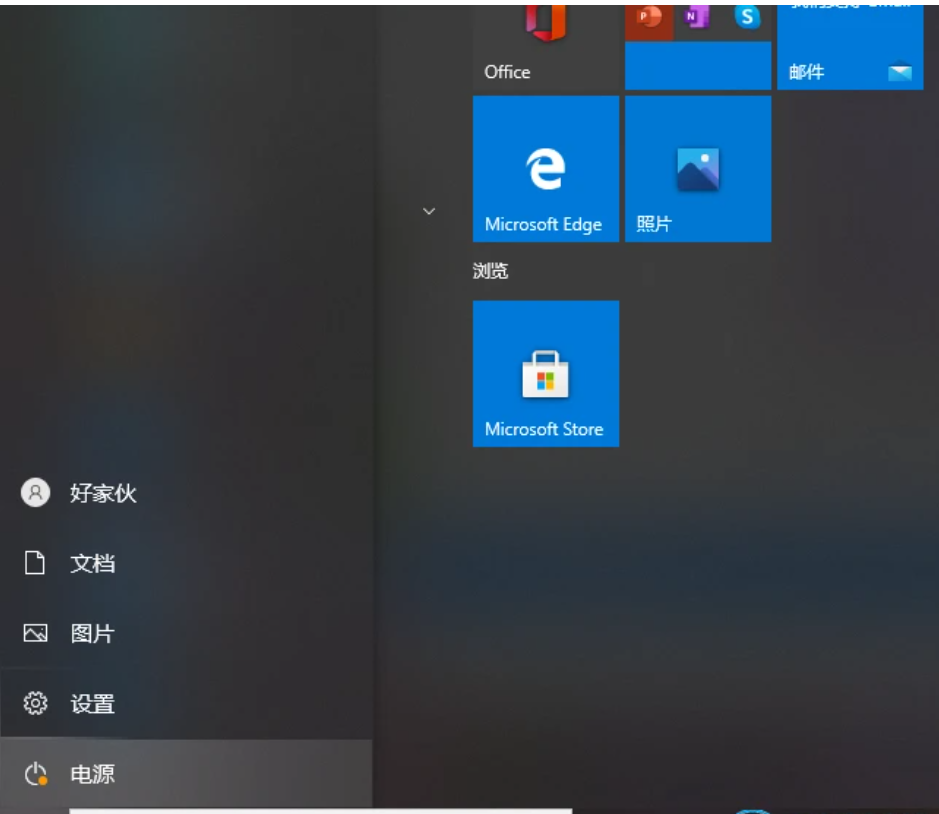The image size is (939, 814).
Task: Open the 邮件 mail tile
Action: point(850,48)
